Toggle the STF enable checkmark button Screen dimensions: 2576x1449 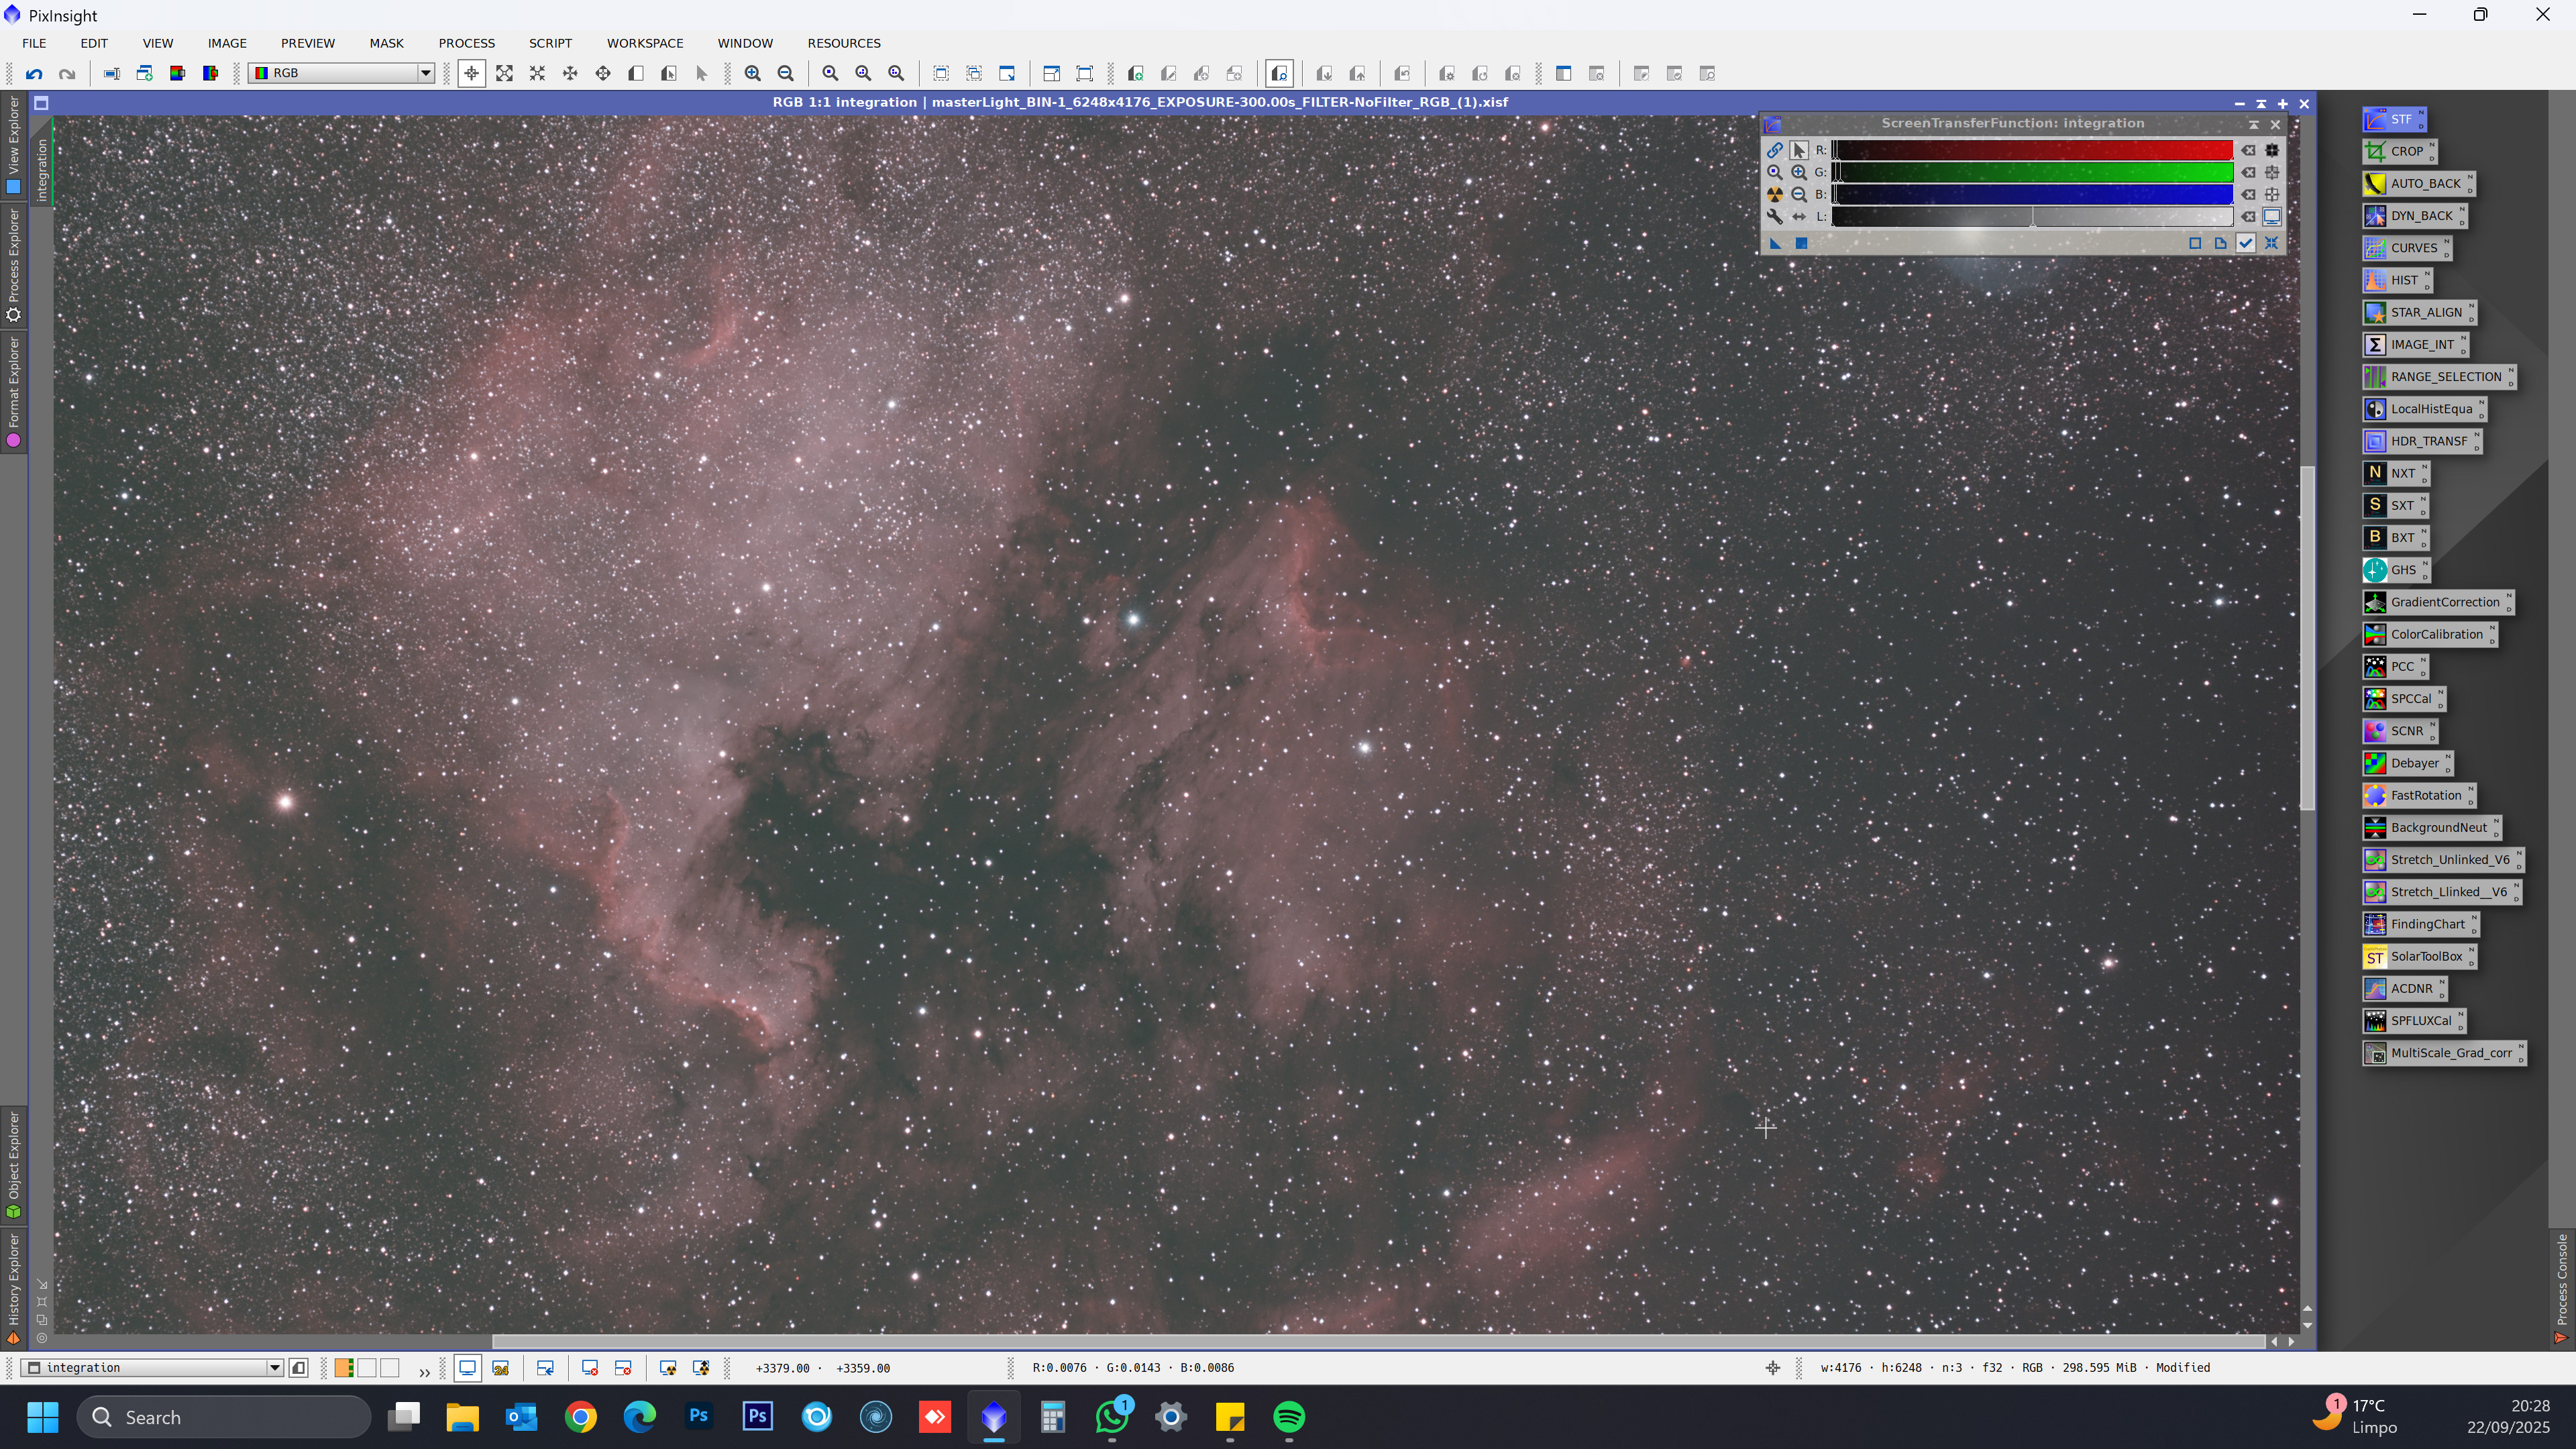click(2246, 243)
